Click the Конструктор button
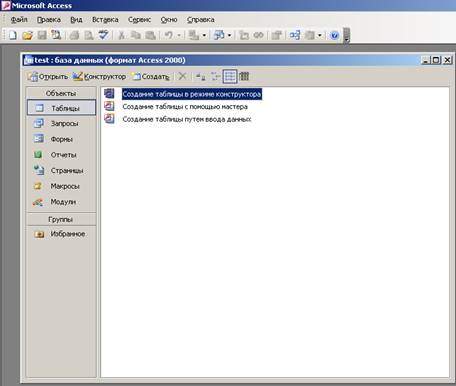Image resolution: width=456 pixels, height=386 pixels. (99, 77)
